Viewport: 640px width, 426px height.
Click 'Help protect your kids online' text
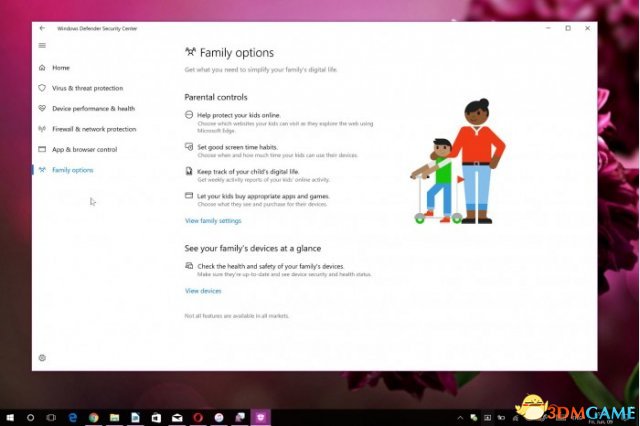[238, 115]
